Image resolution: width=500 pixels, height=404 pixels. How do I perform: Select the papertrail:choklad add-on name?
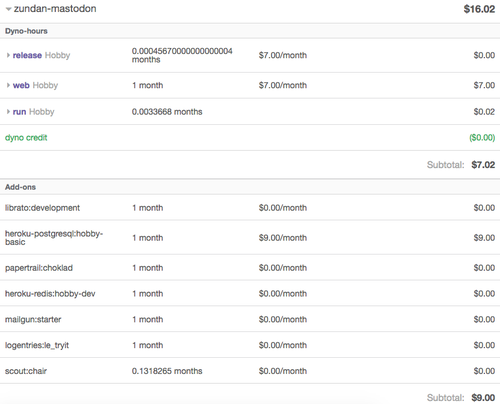coord(39,268)
